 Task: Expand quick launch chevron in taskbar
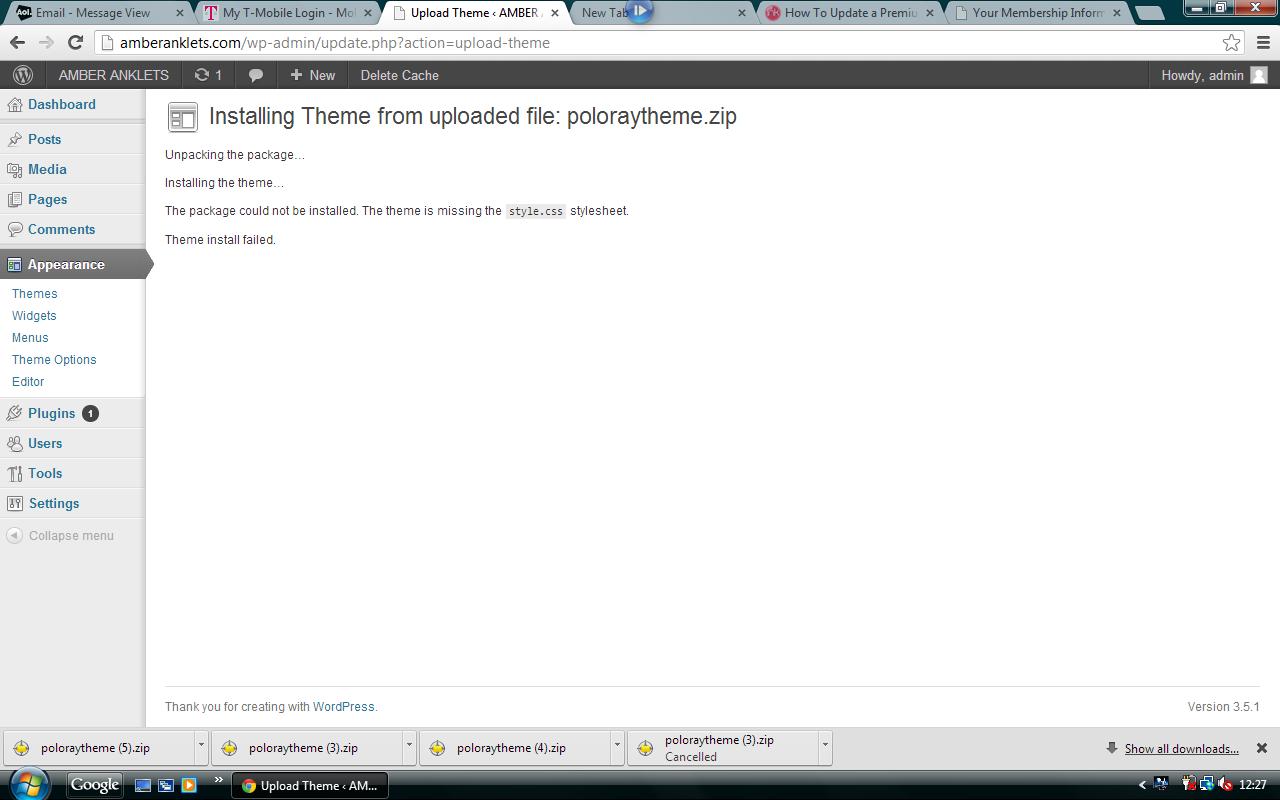(218, 780)
